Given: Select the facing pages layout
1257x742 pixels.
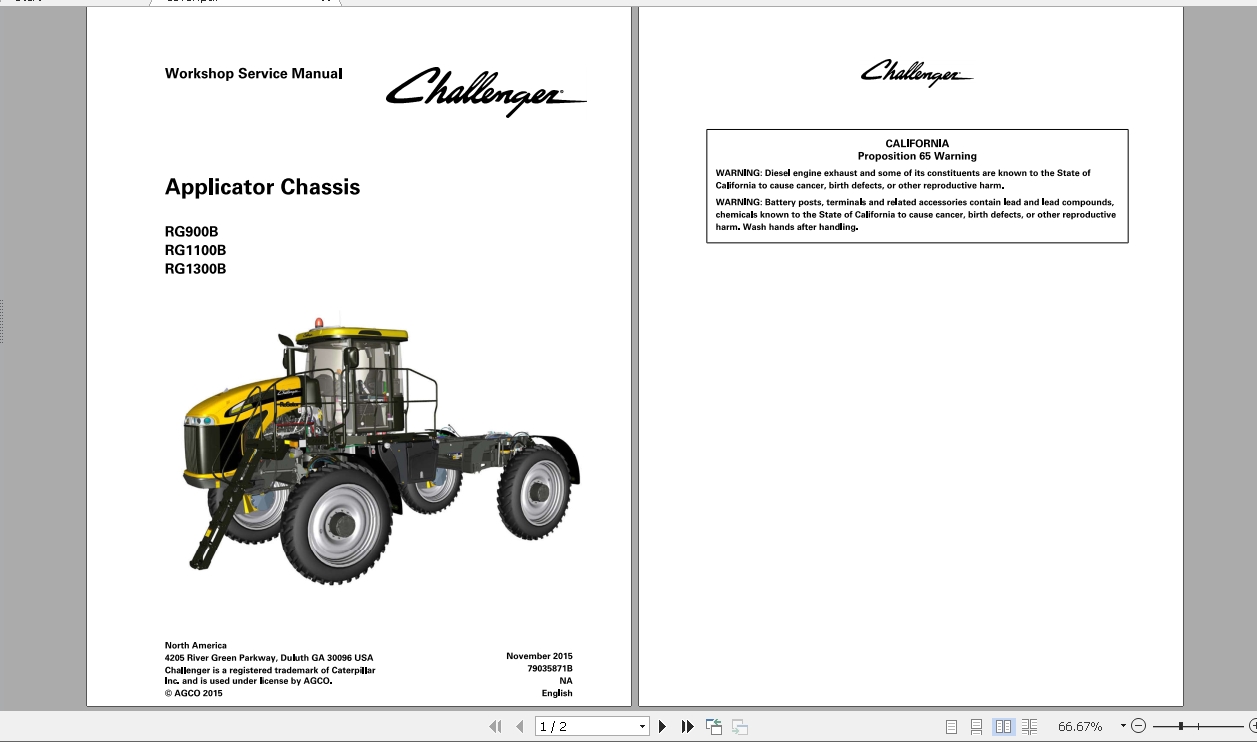Looking at the screenshot, I should pos(1003,727).
